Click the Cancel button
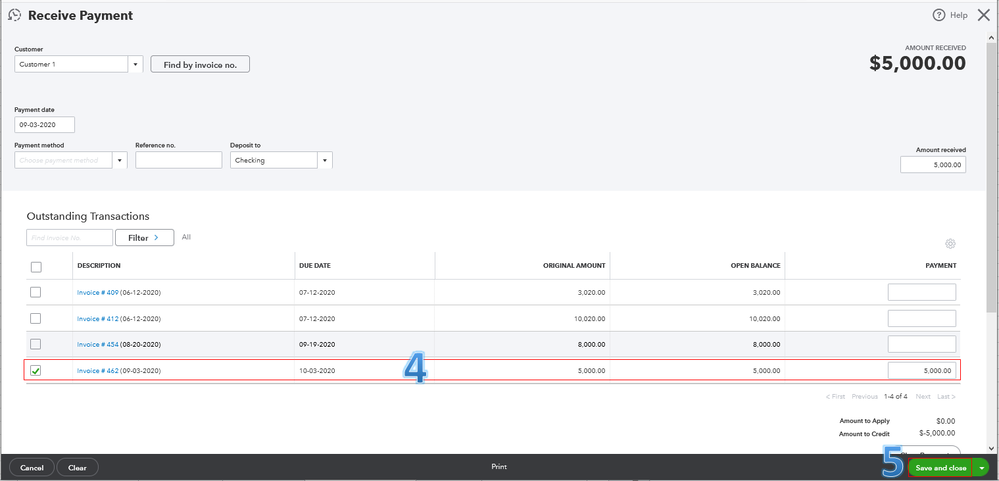The image size is (999, 481). pyautogui.click(x=32, y=468)
